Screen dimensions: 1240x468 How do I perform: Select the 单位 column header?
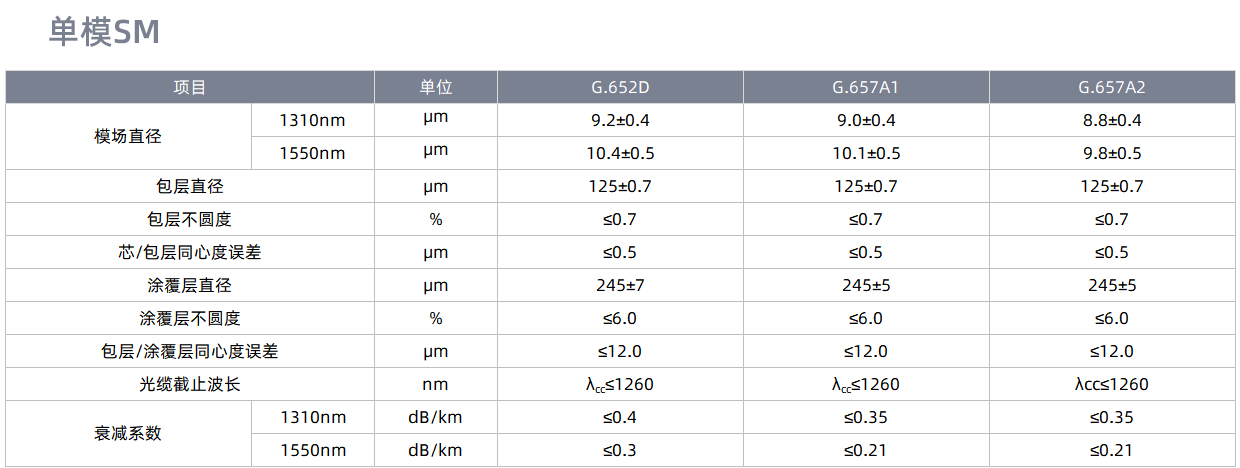[436, 87]
